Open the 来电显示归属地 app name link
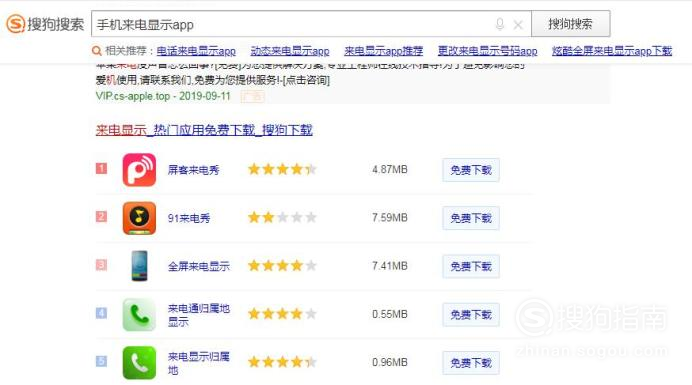The image size is (692, 385). 199,363
